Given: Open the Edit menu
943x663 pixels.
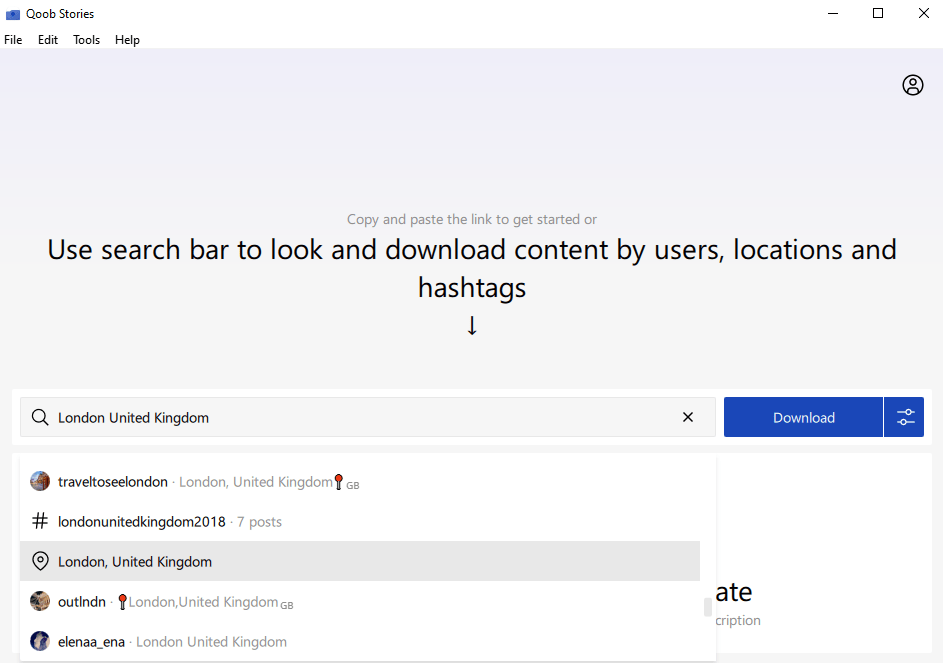Looking at the screenshot, I should [x=48, y=40].
